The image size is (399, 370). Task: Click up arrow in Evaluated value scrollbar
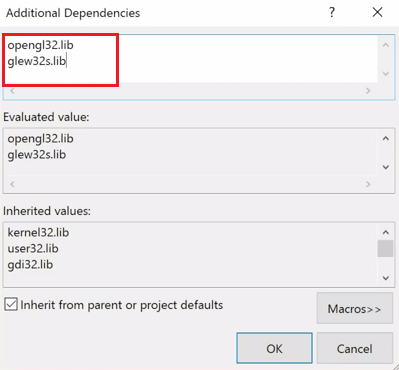coord(386,138)
